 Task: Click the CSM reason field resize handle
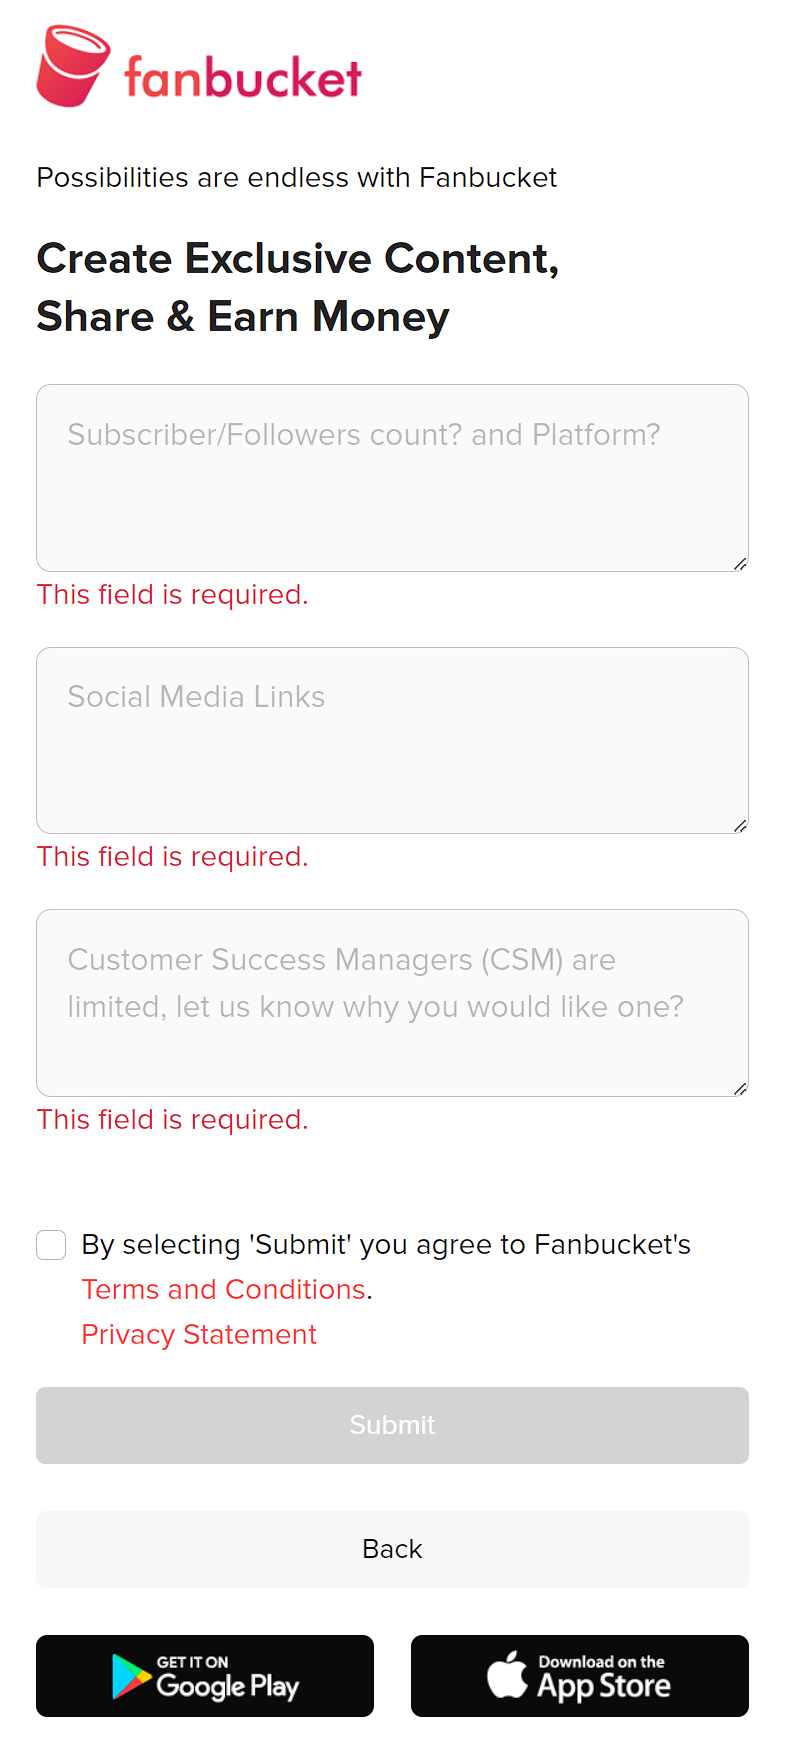(x=740, y=1089)
